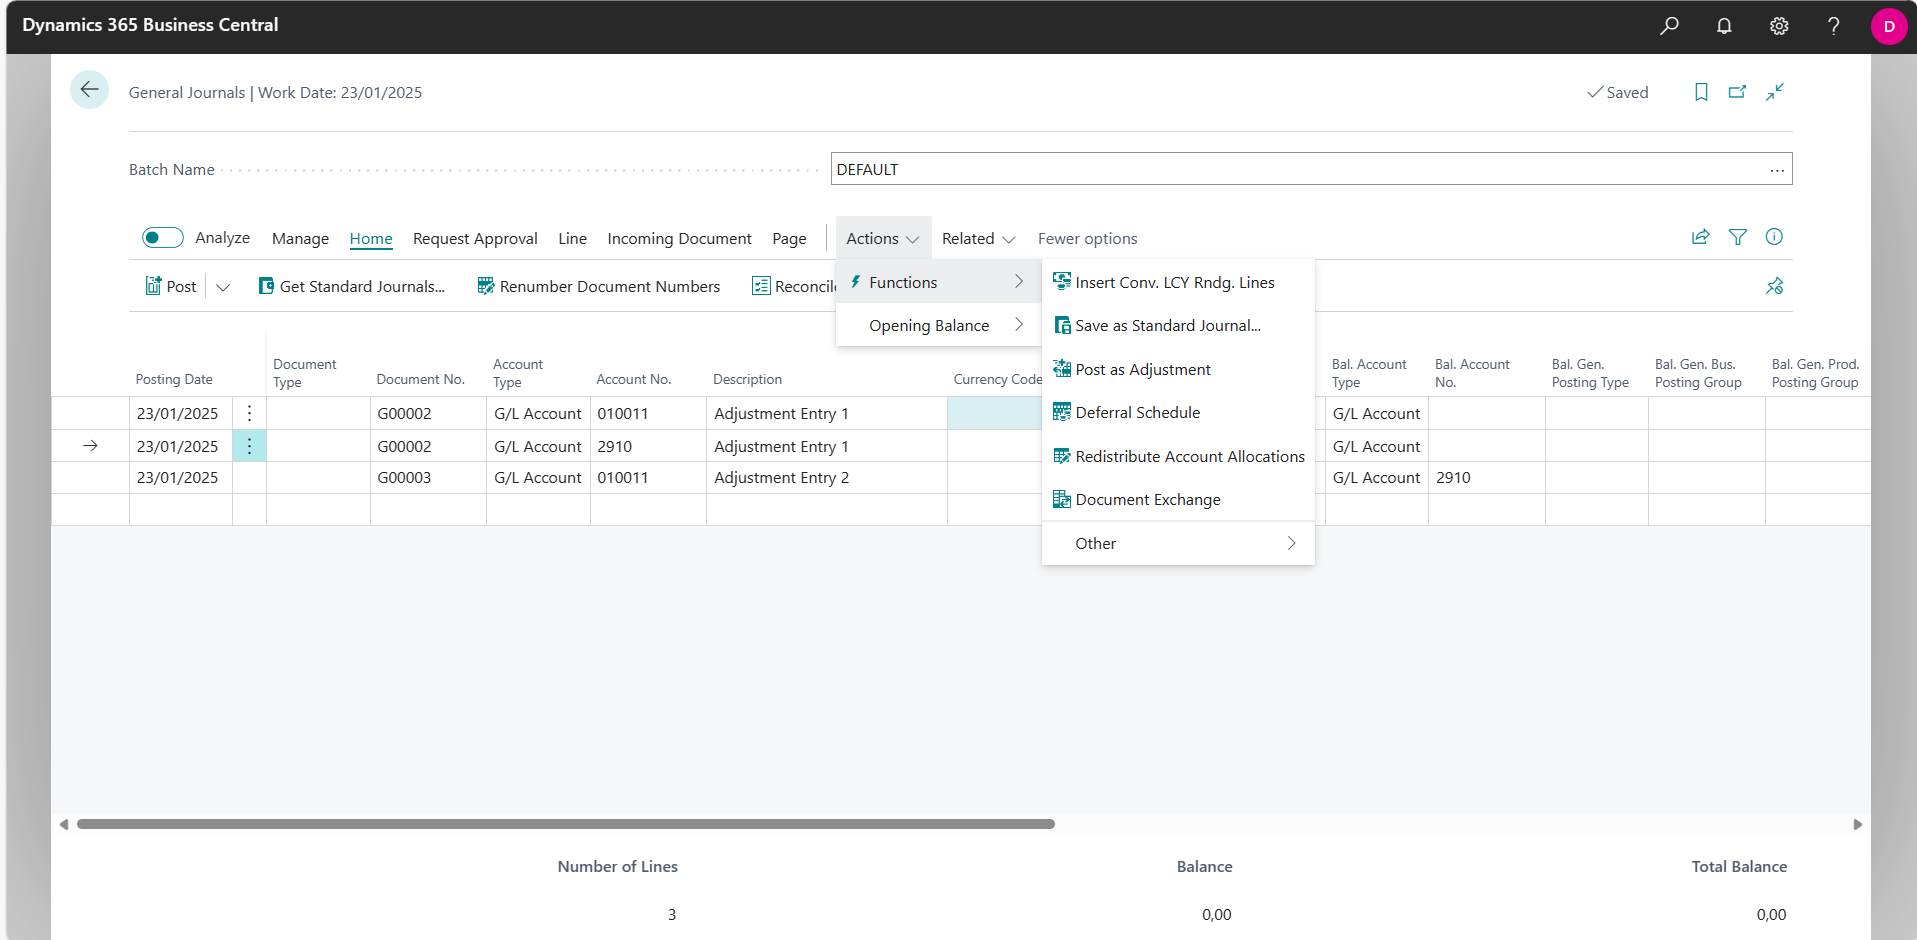The width and height of the screenshot is (1917, 940).
Task: Click Account No. 2910 cell
Action: coord(648,446)
